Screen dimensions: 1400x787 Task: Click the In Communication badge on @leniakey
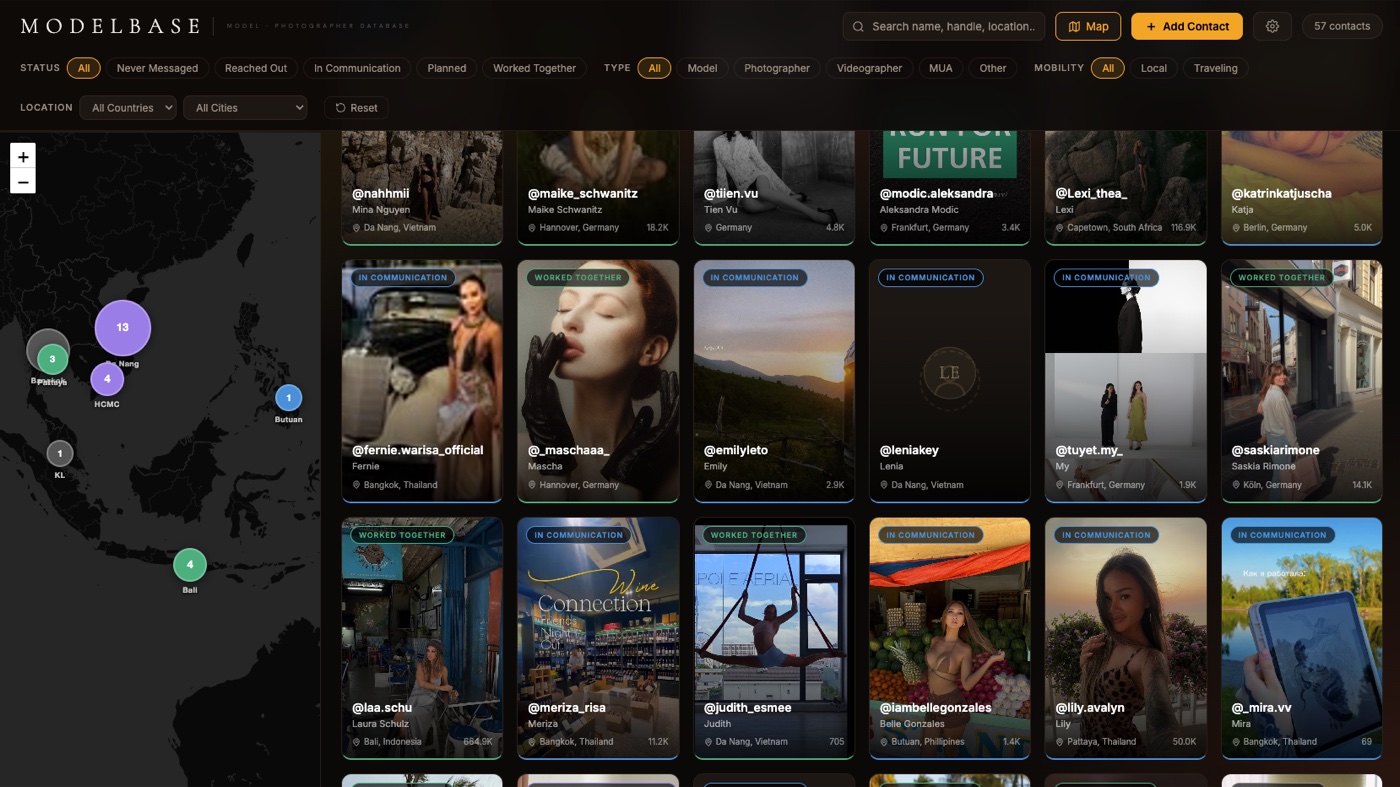(931, 278)
